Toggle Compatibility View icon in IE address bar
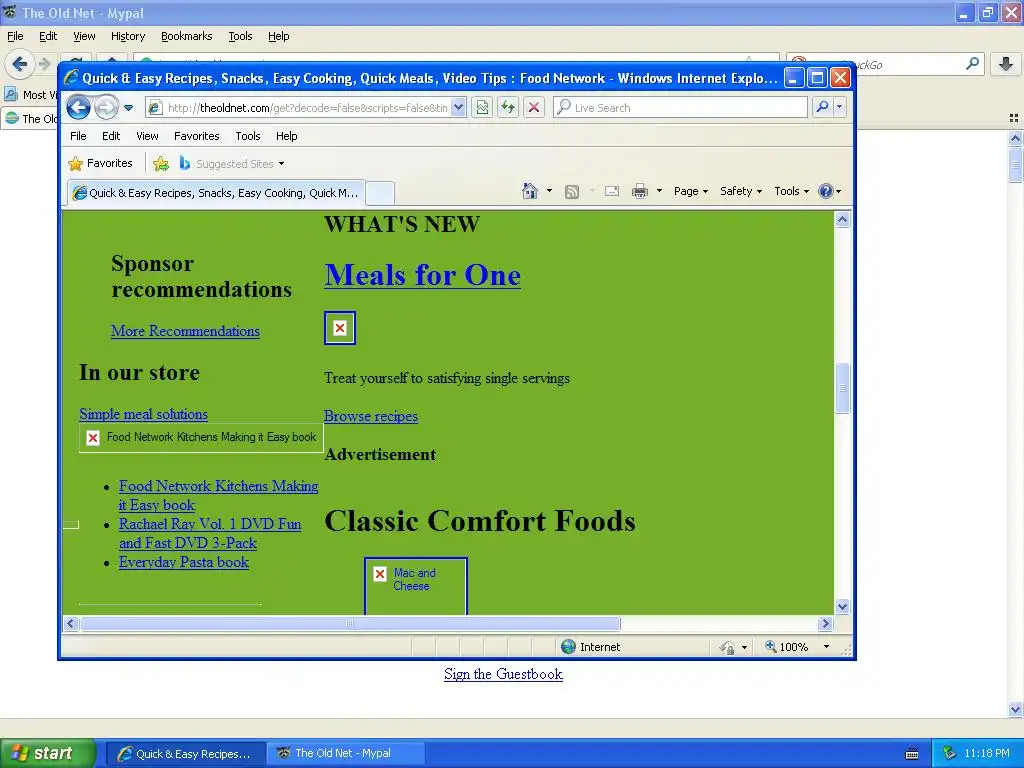 click(483, 107)
